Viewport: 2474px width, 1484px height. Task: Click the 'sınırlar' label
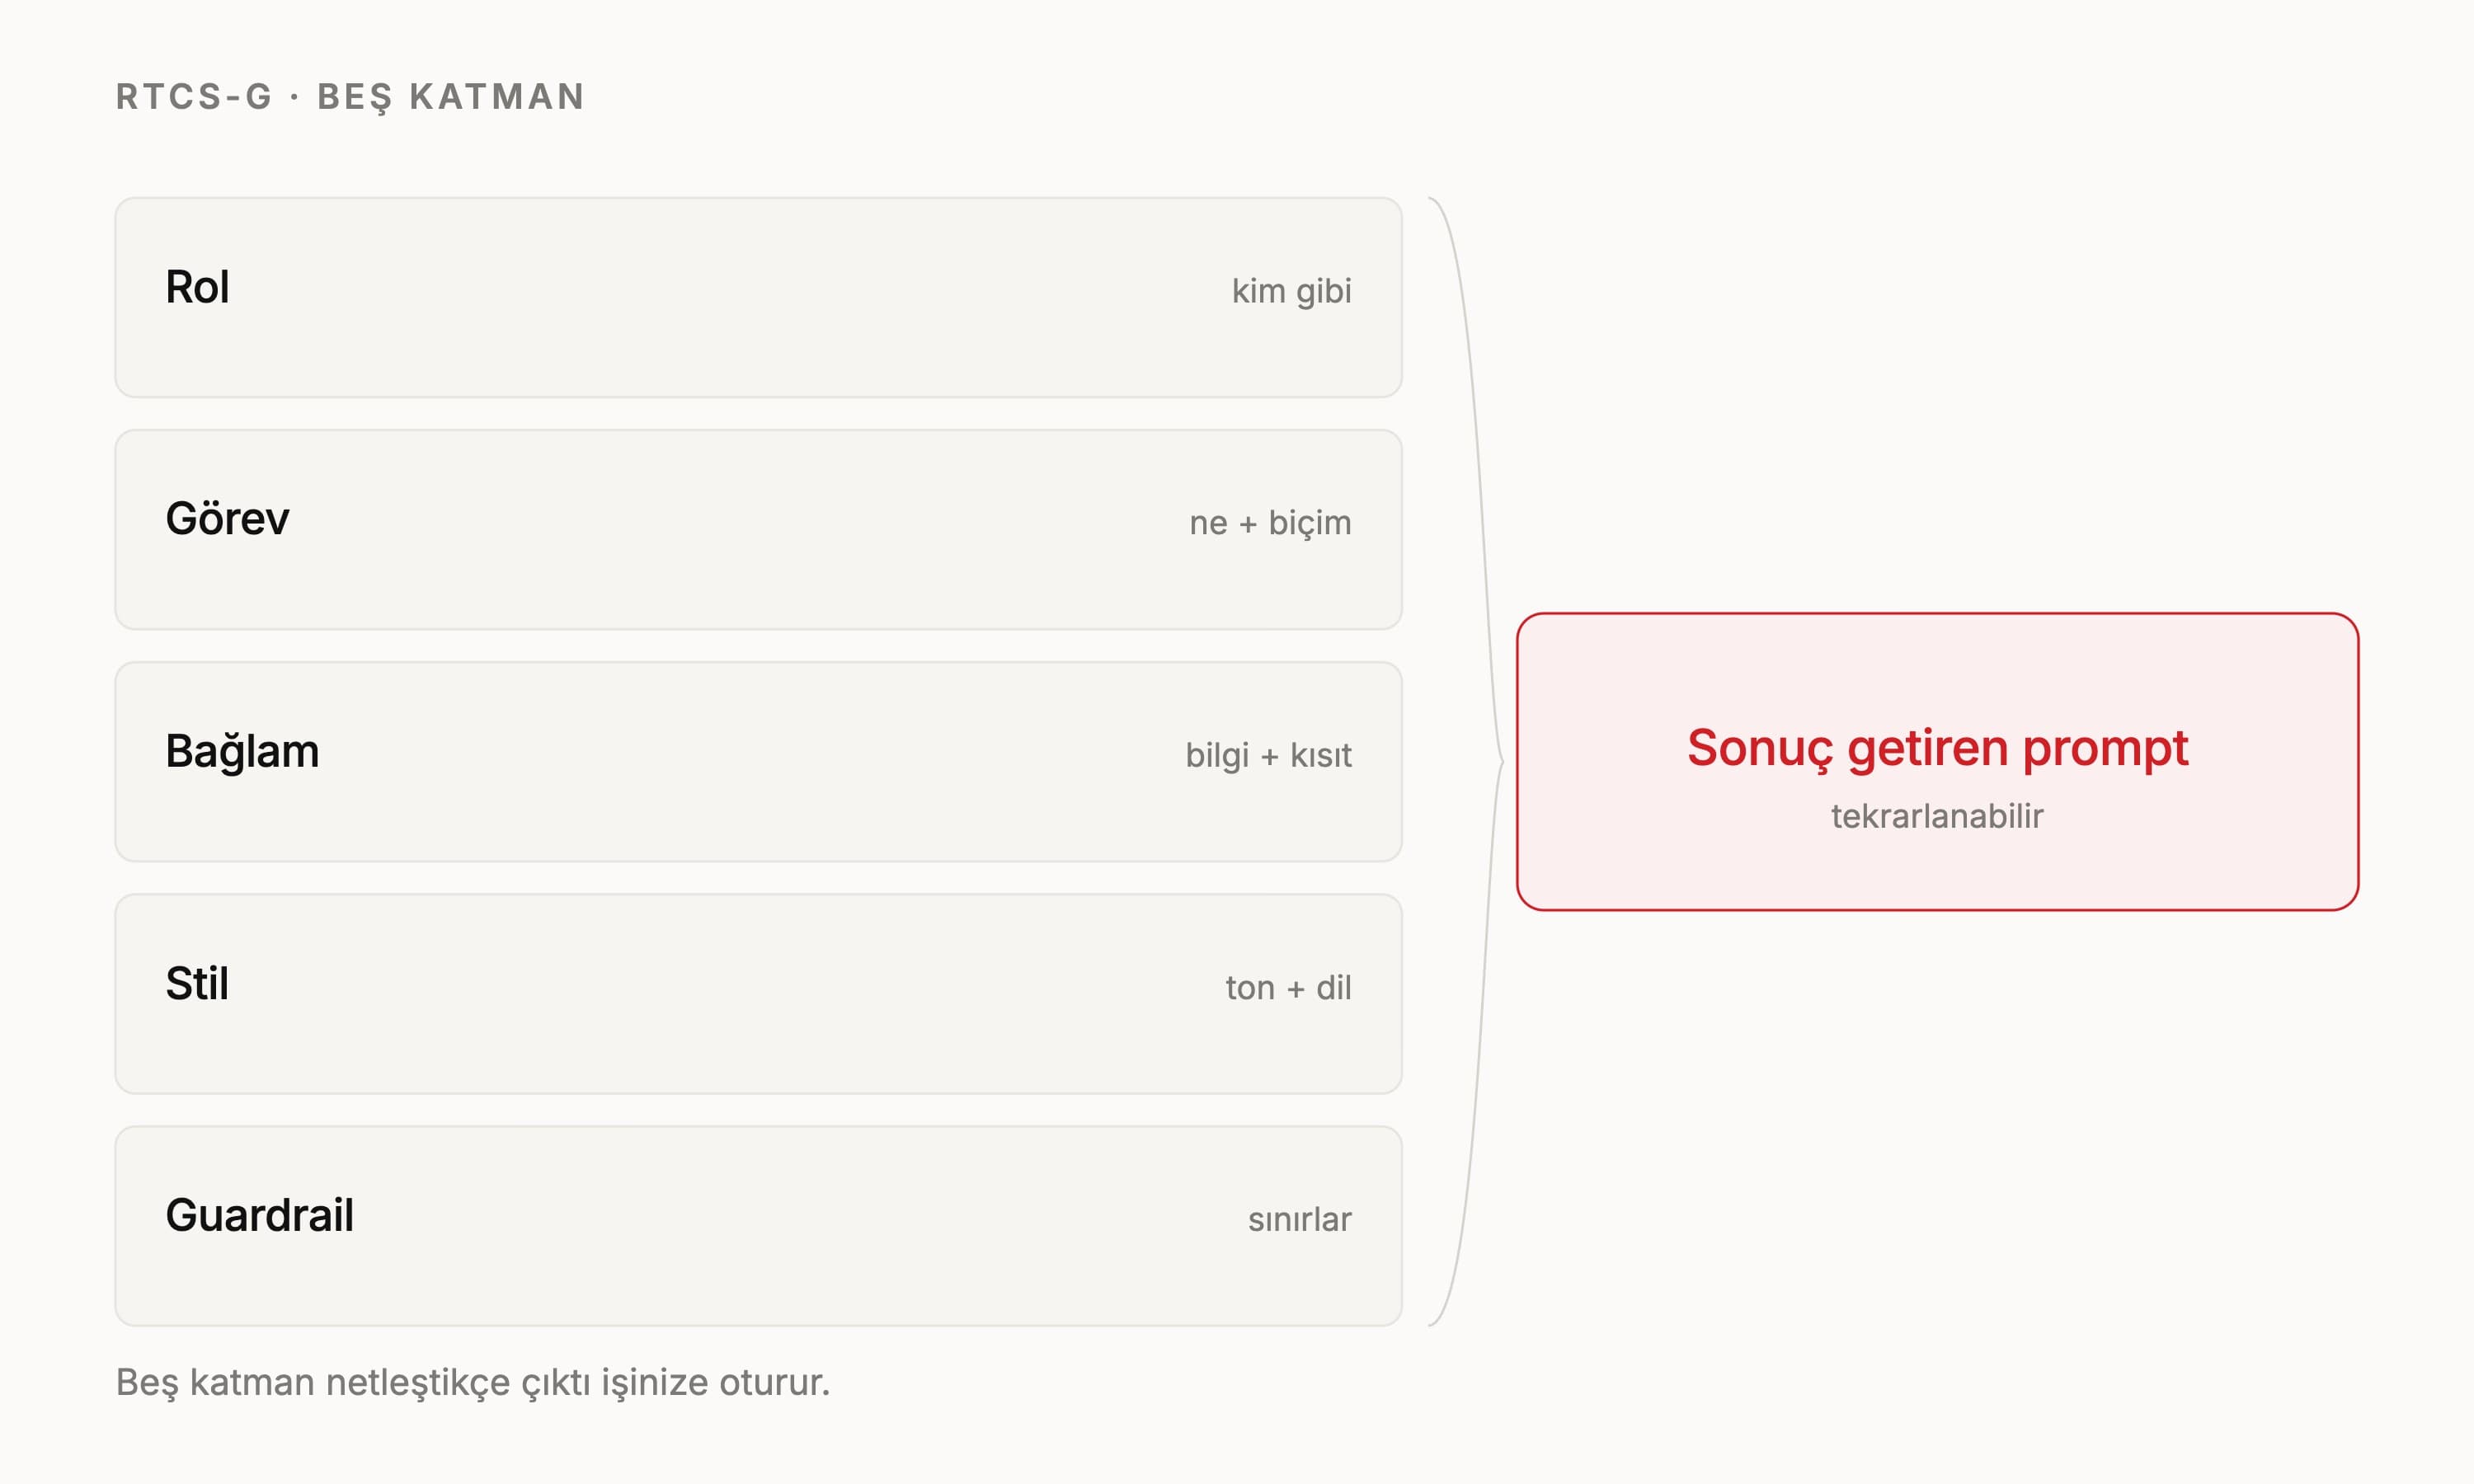[x=1299, y=1219]
